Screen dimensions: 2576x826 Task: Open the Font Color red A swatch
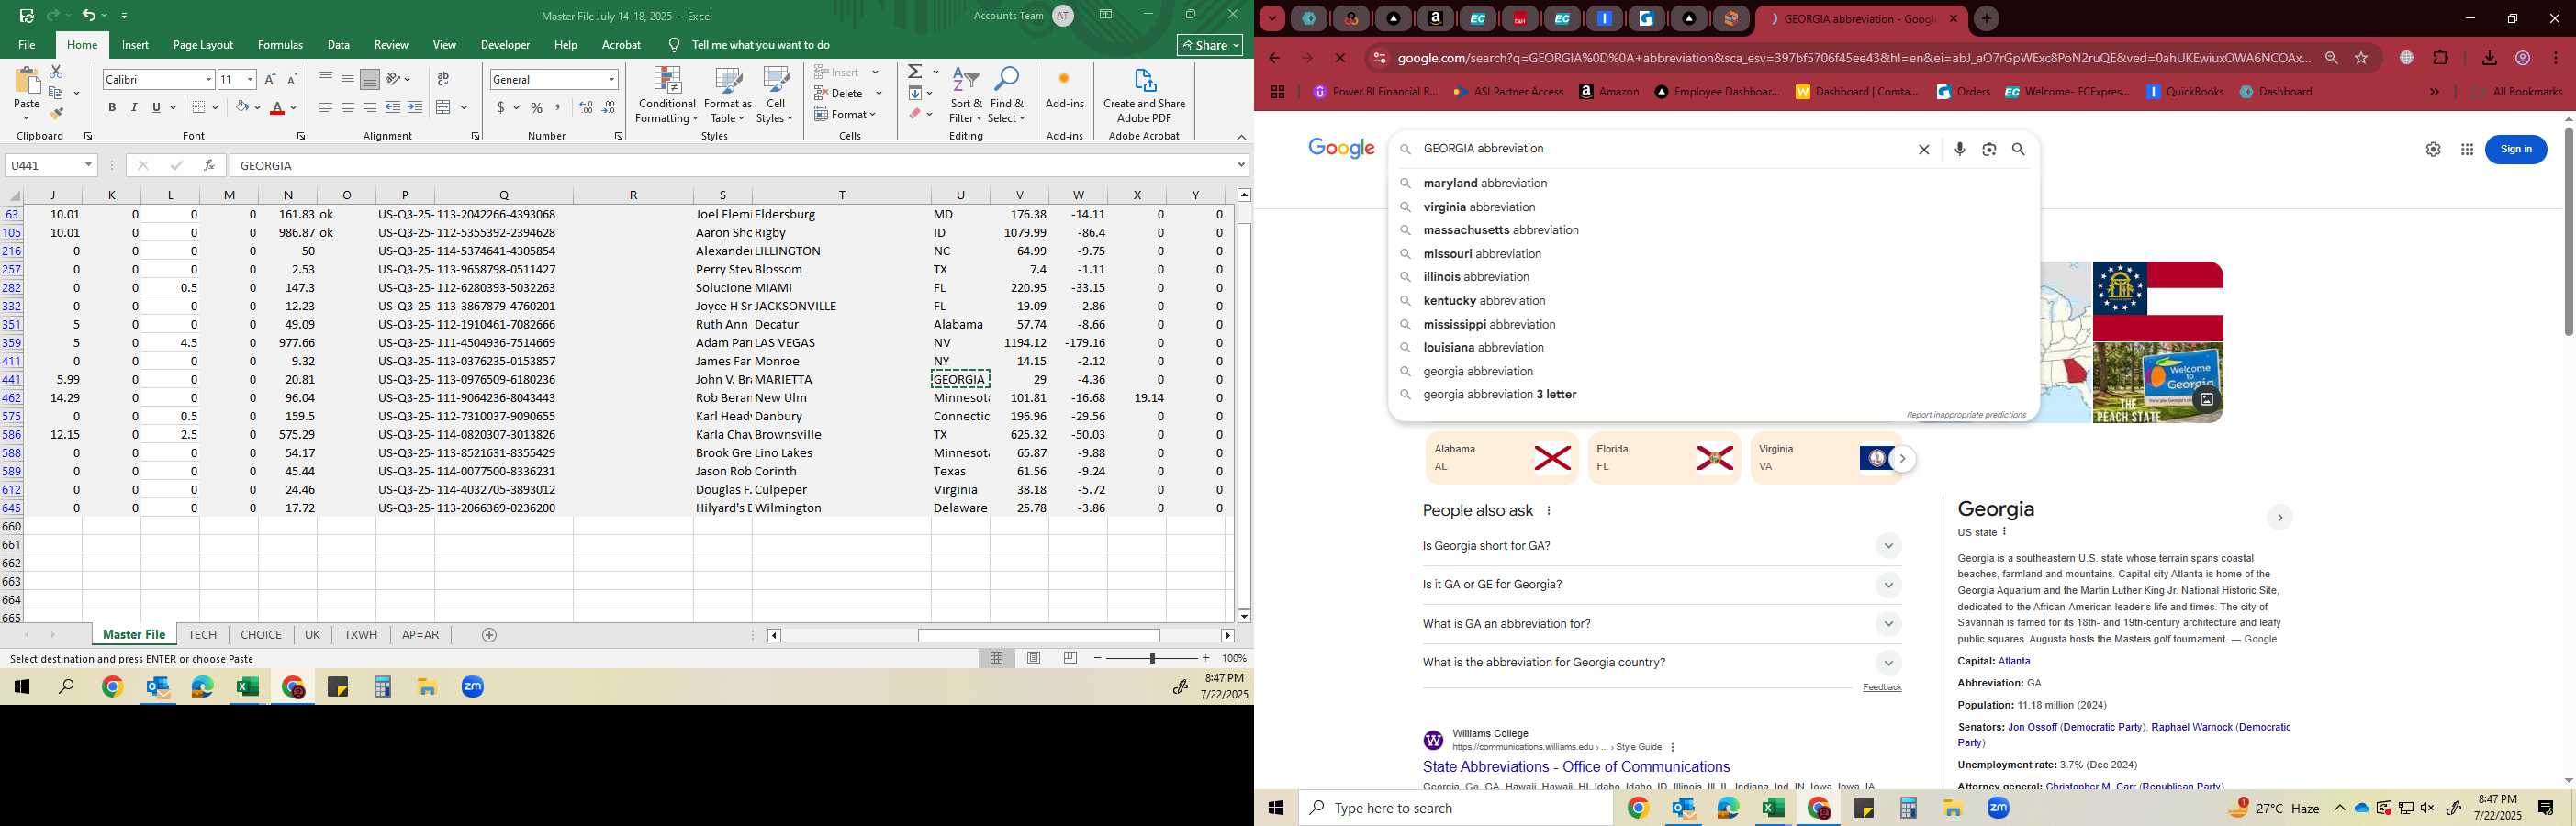tap(278, 107)
